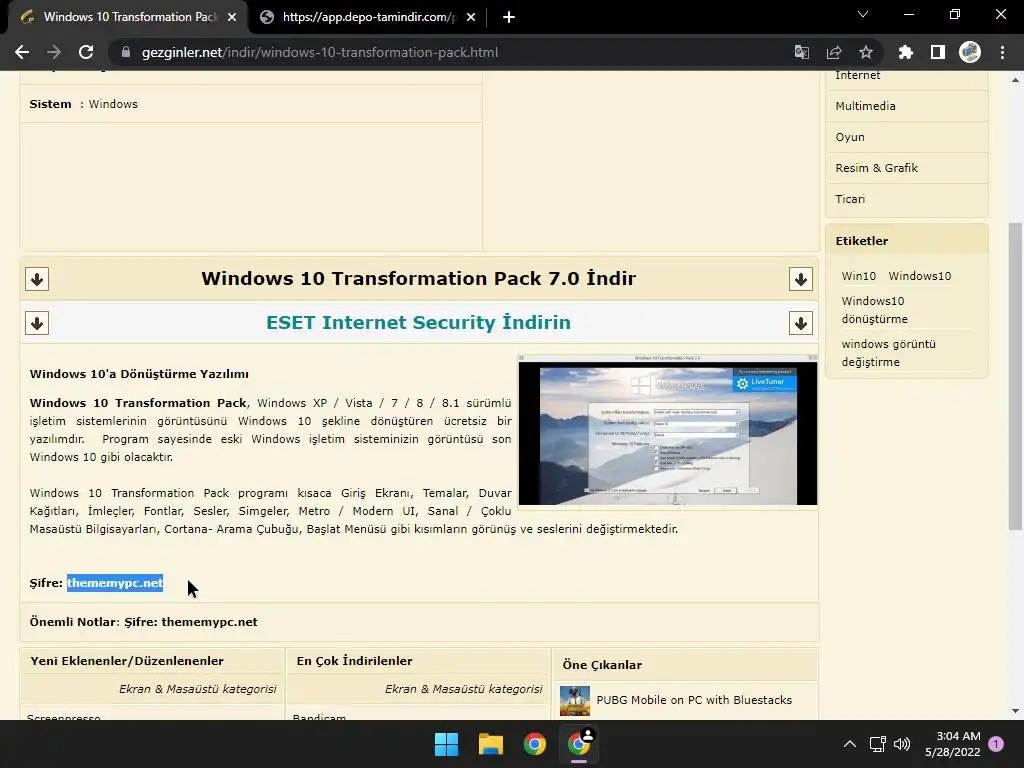Switch to the active Chrome profile window
This screenshot has width=1024, height=768.
pos(579,744)
